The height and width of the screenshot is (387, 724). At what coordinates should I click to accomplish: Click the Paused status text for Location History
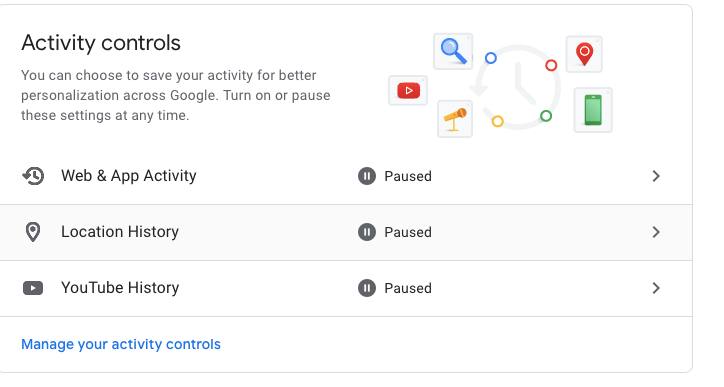point(408,232)
